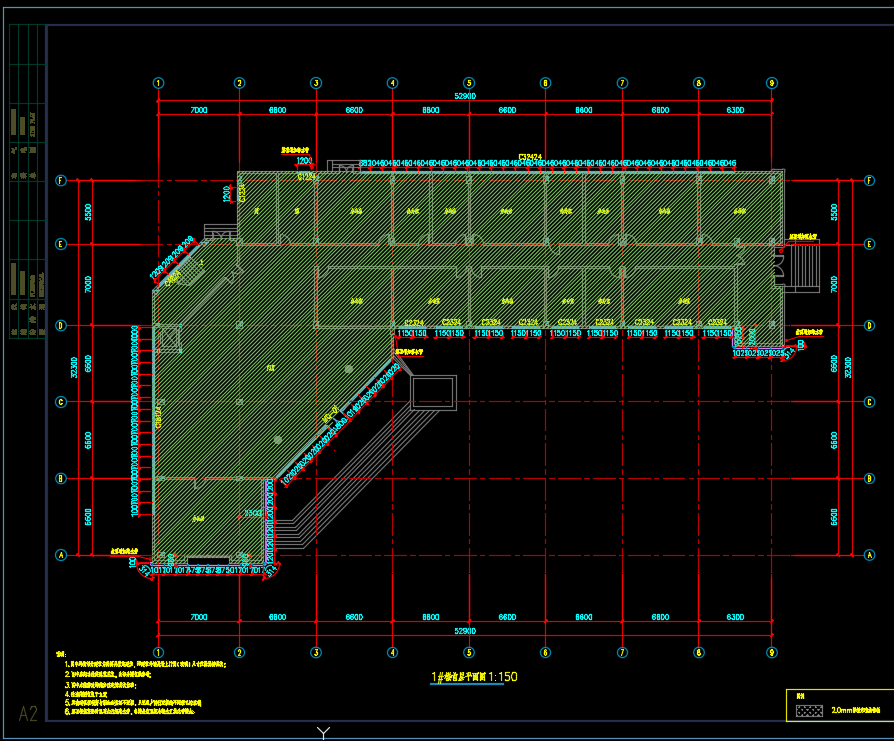Click the overall 52900 dimension above the plan
The image size is (894, 741).
click(465, 96)
